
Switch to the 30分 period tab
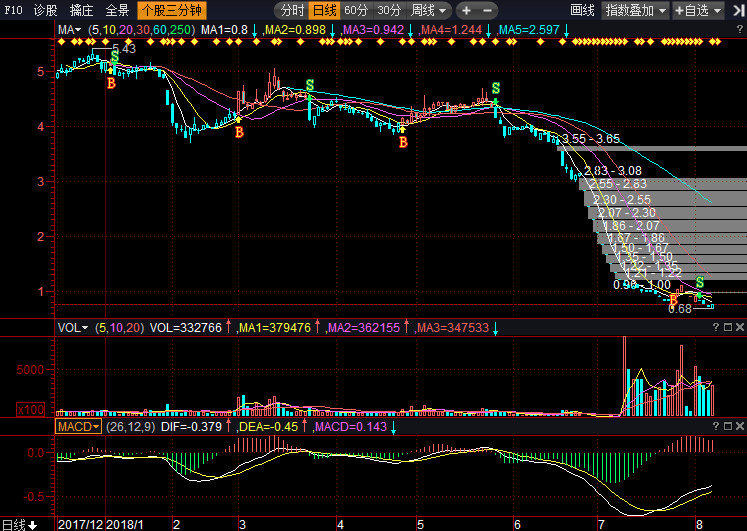389,10
